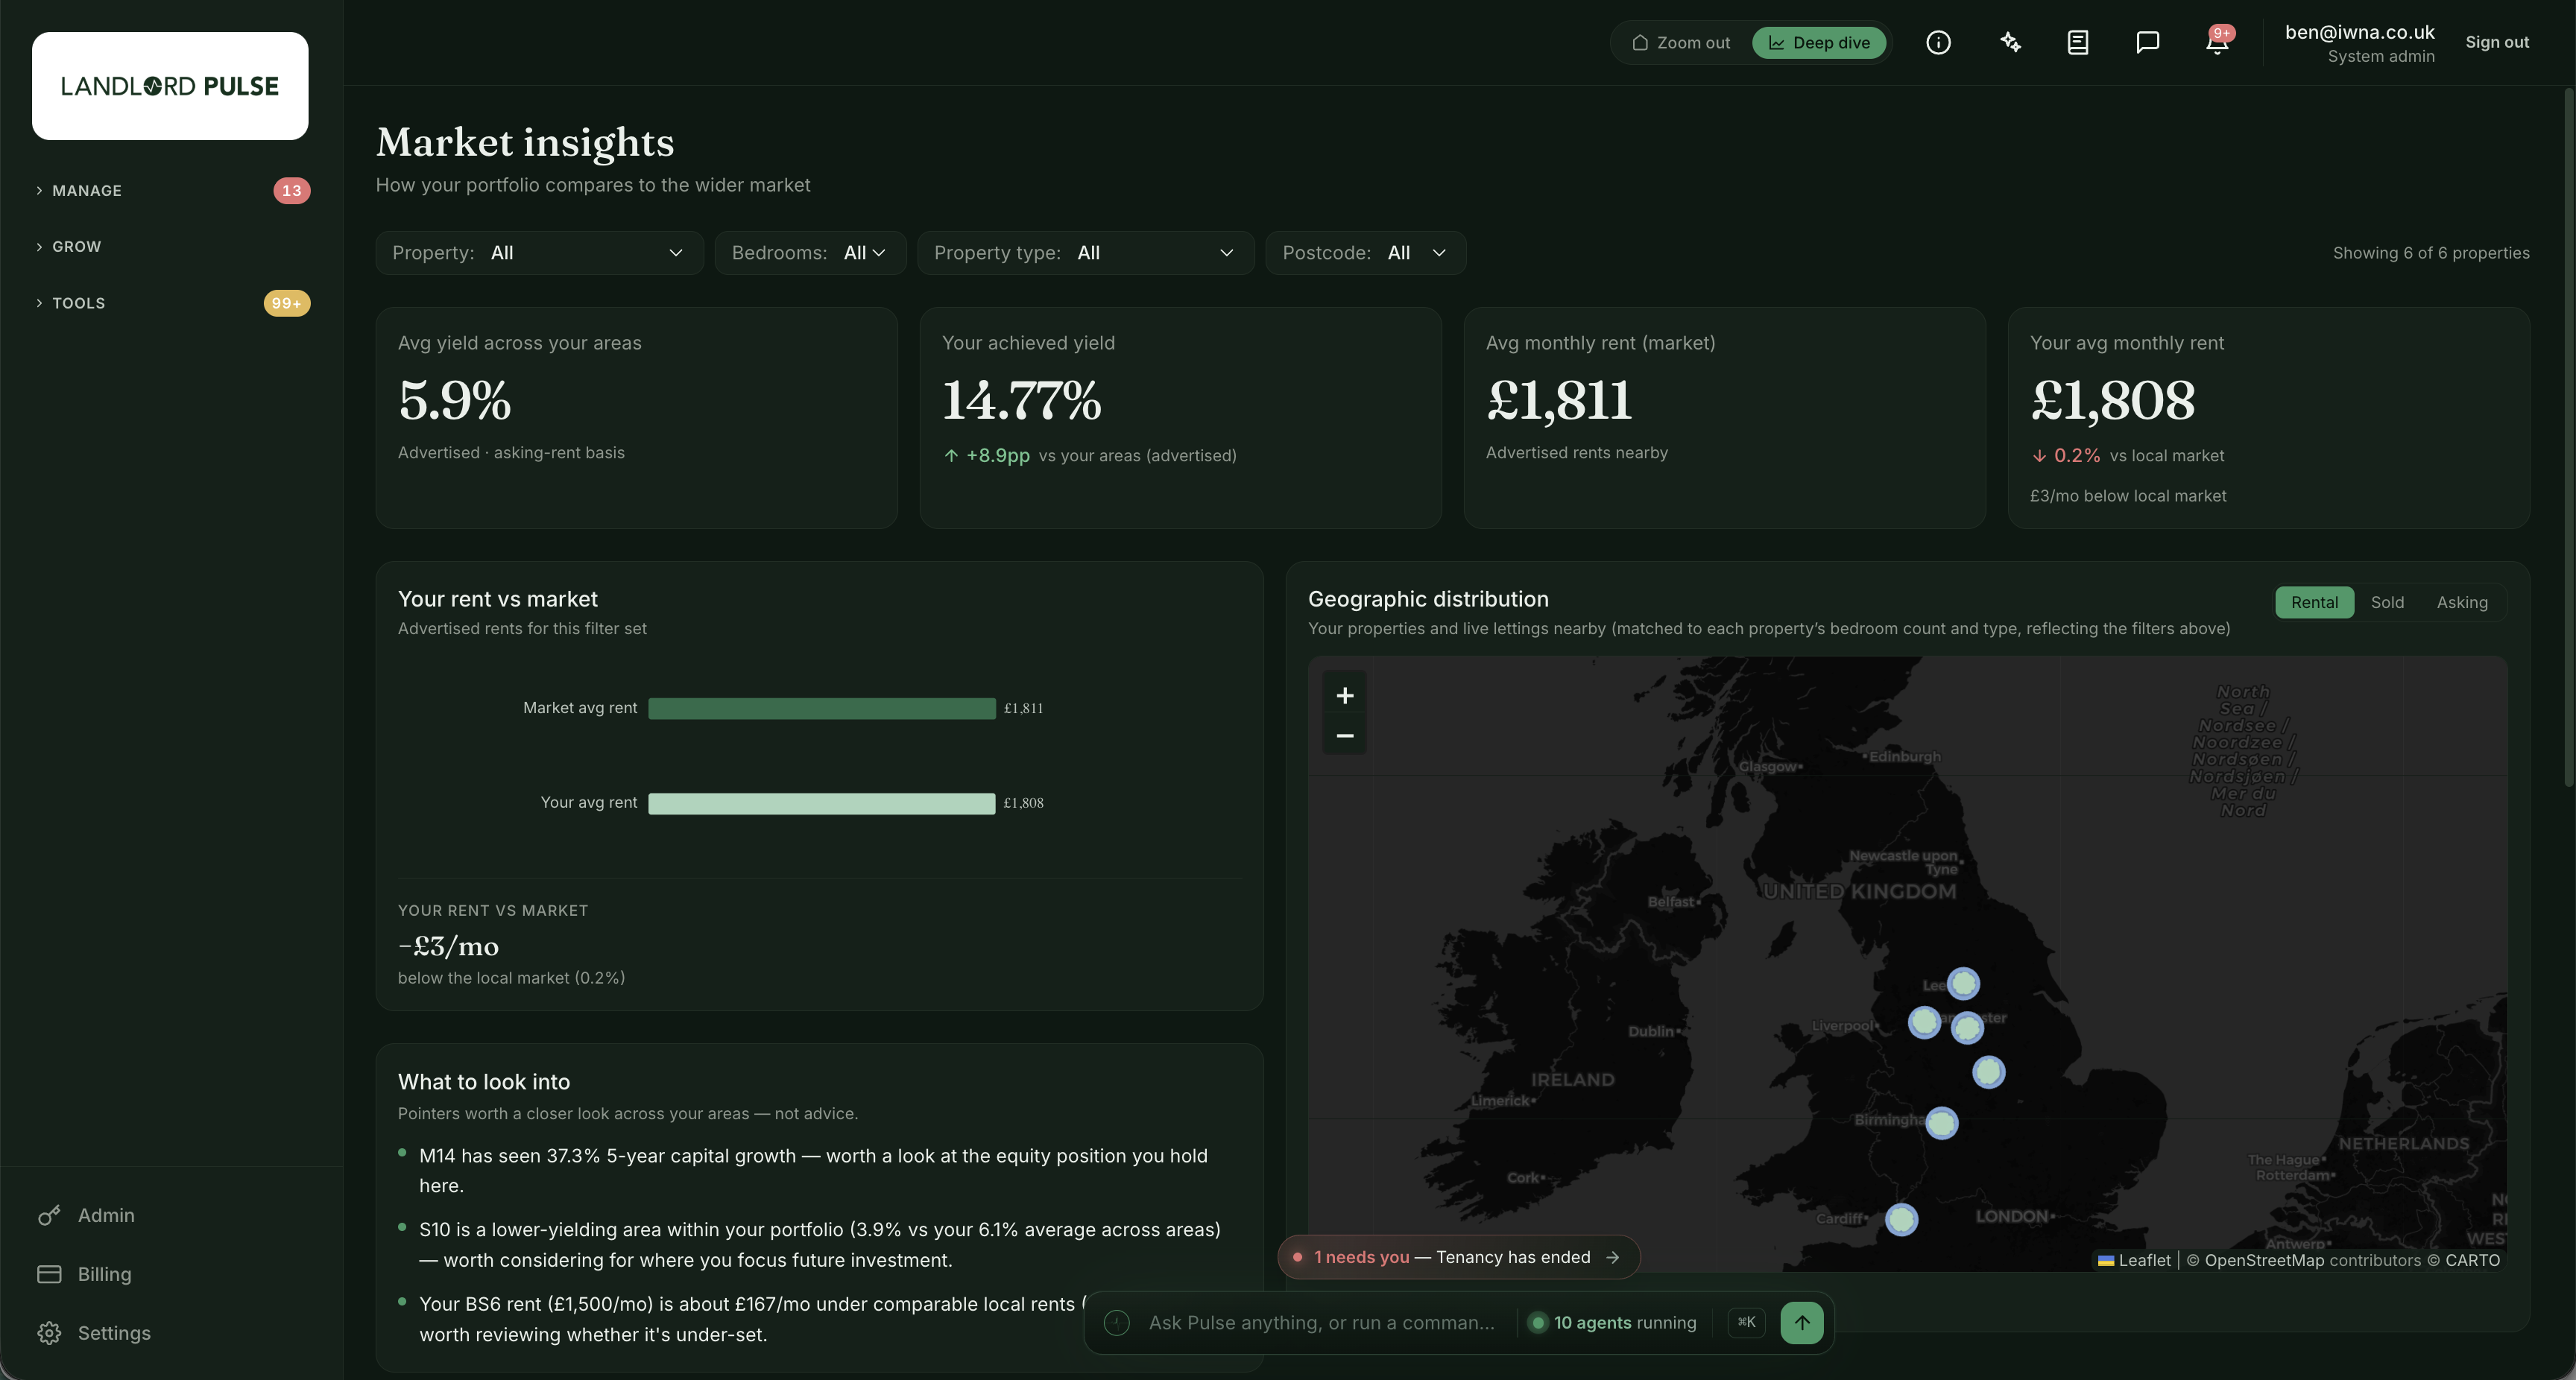Zoom in the map with plus button
This screenshot has width=2576, height=1380.
pyautogui.click(x=1345, y=695)
